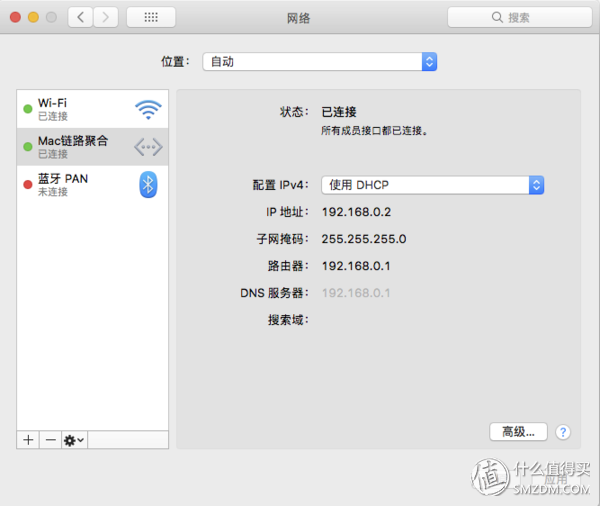The width and height of the screenshot is (600, 506).
Task: Click red status dot of 蓝牙 PAN
Action: pos(28,185)
